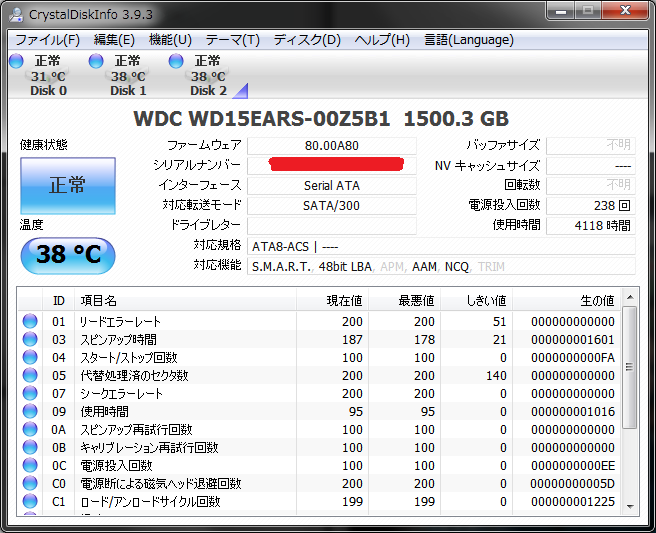The height and width of the screenshot is (533, 656).
Task: Click the CrystalDiskInfo title bar app icon
Action: coord(16,14)
